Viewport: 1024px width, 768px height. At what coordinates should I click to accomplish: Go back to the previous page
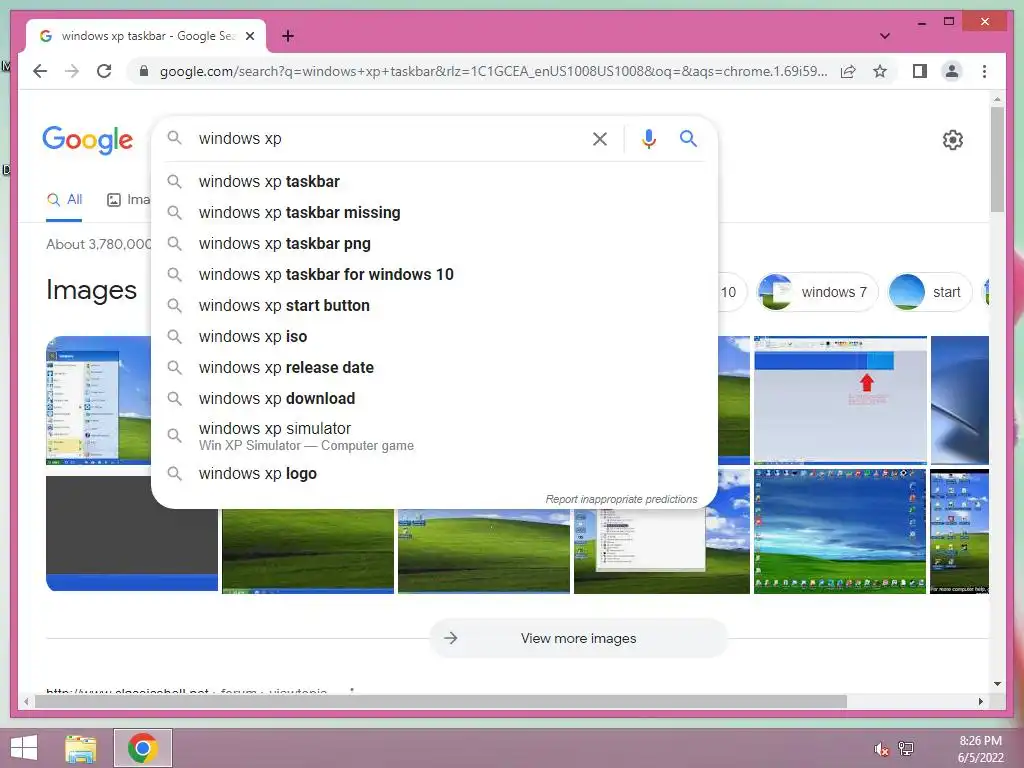[40, 71]
